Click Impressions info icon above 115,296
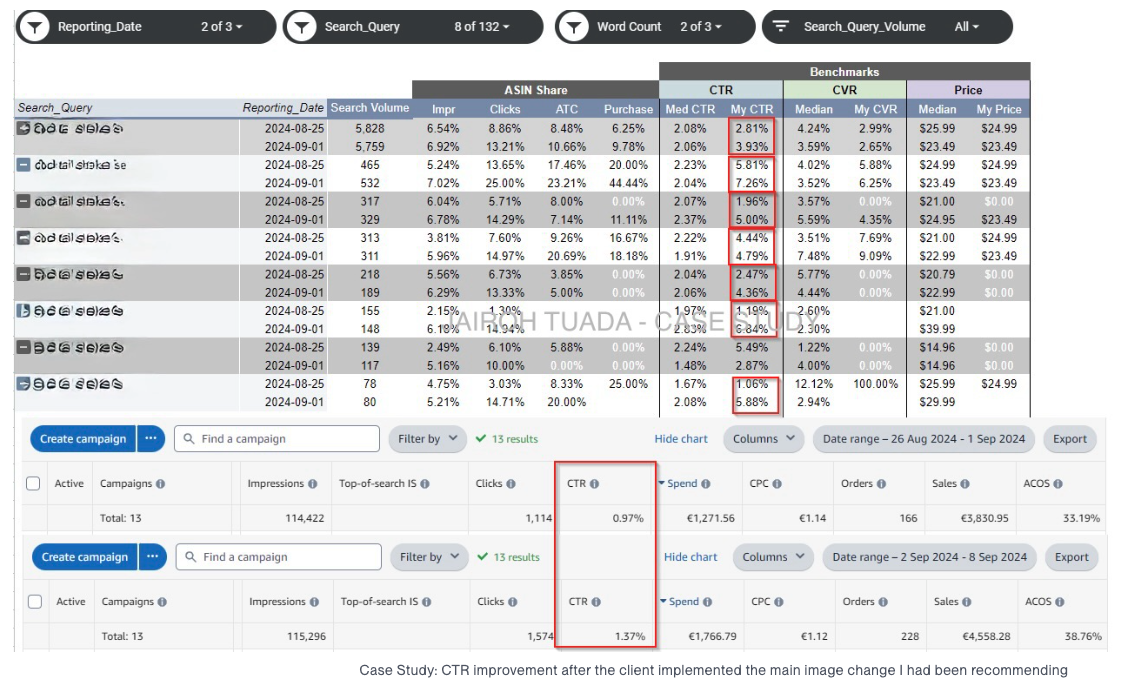 tap(314, 602)
